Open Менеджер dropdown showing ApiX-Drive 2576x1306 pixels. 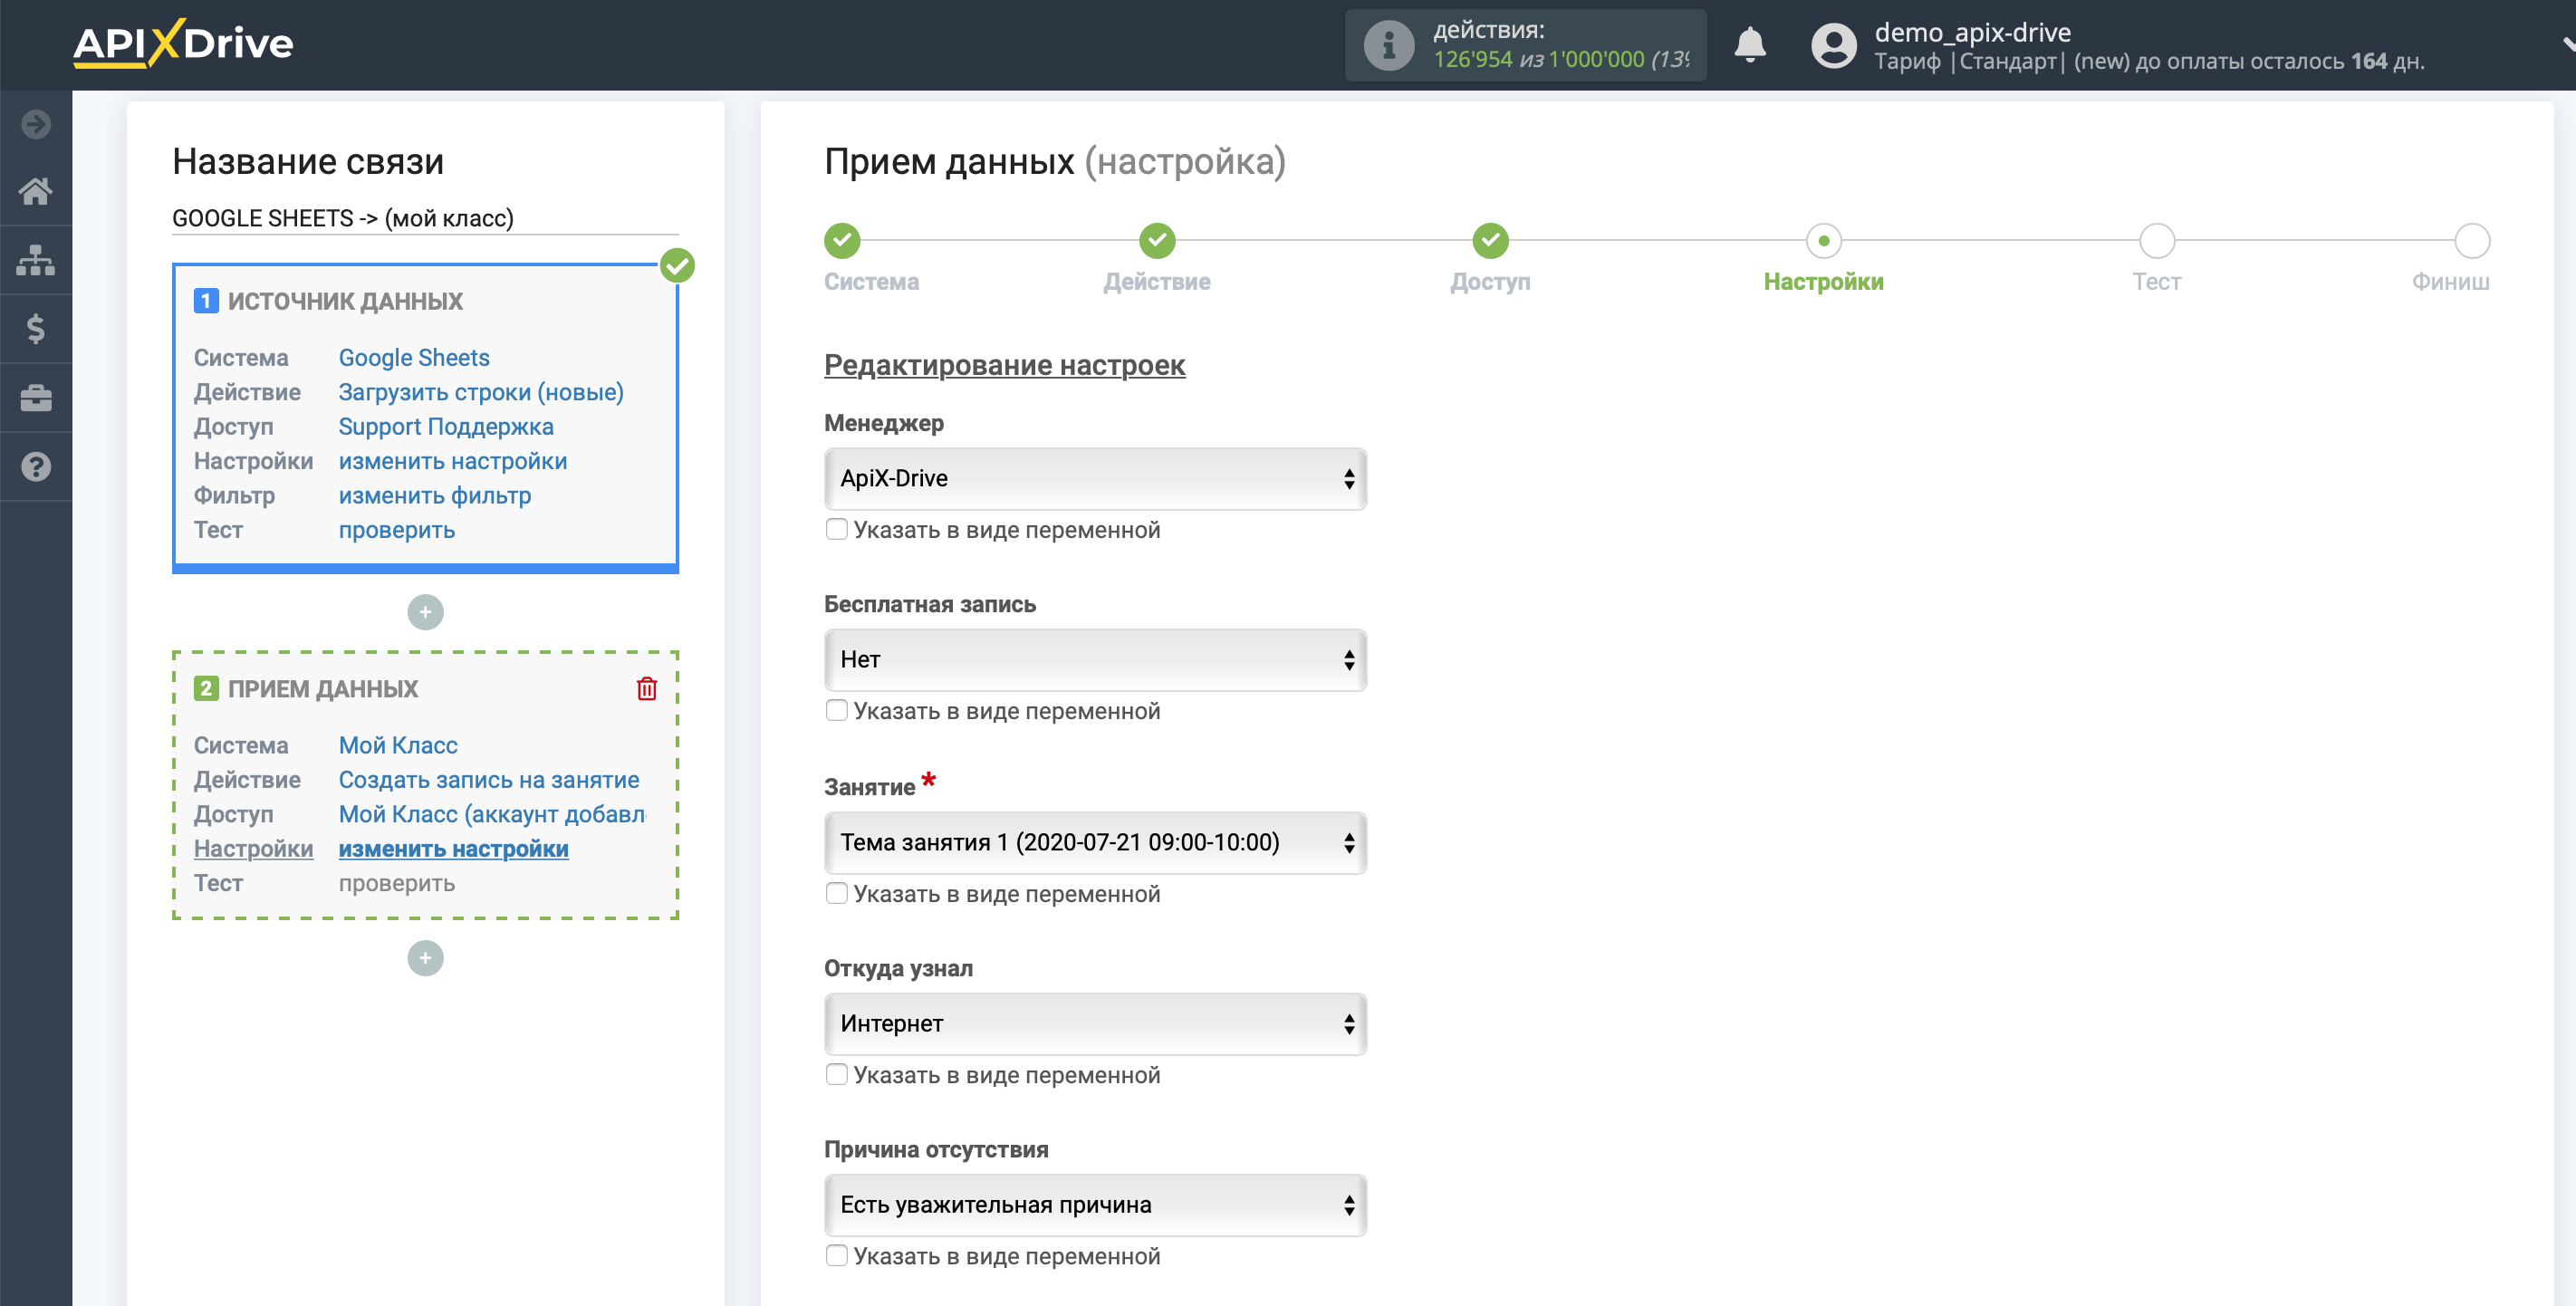tap(1095, 478)
